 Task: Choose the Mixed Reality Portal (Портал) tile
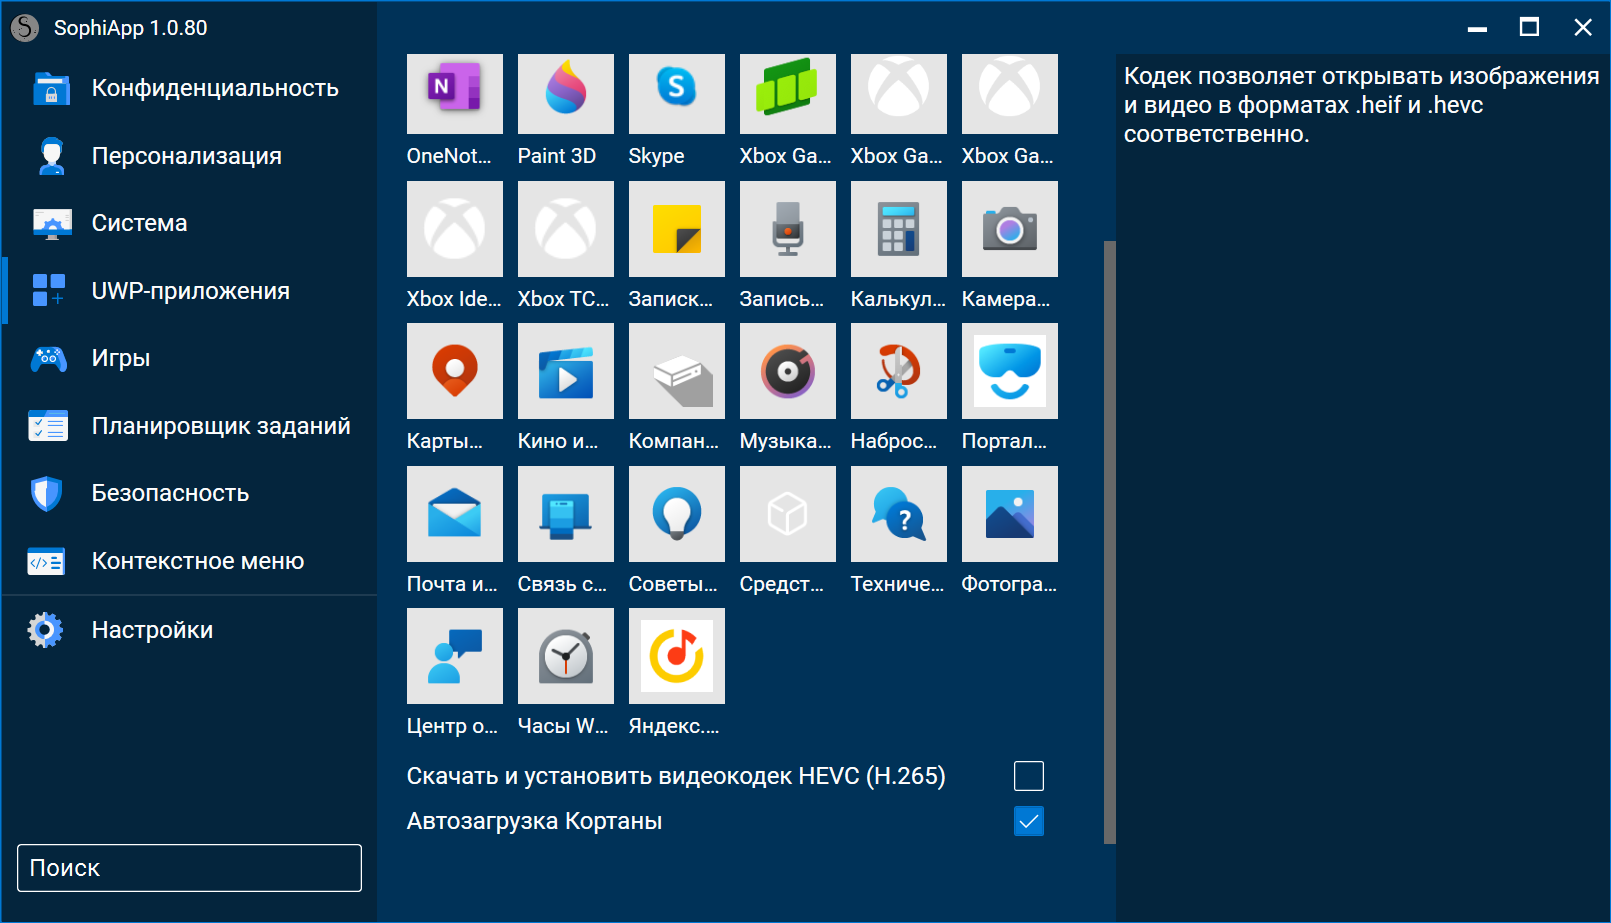(x=1009, y=371)
